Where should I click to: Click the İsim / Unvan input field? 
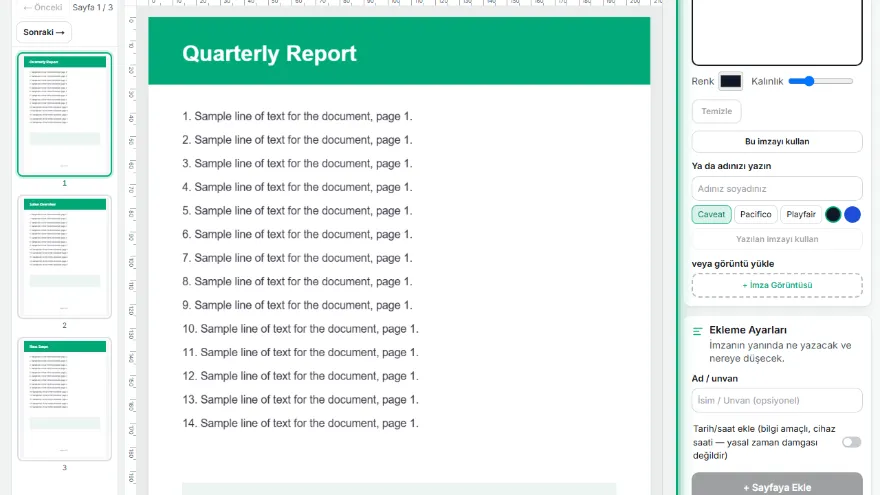click(x=777, y=401)
